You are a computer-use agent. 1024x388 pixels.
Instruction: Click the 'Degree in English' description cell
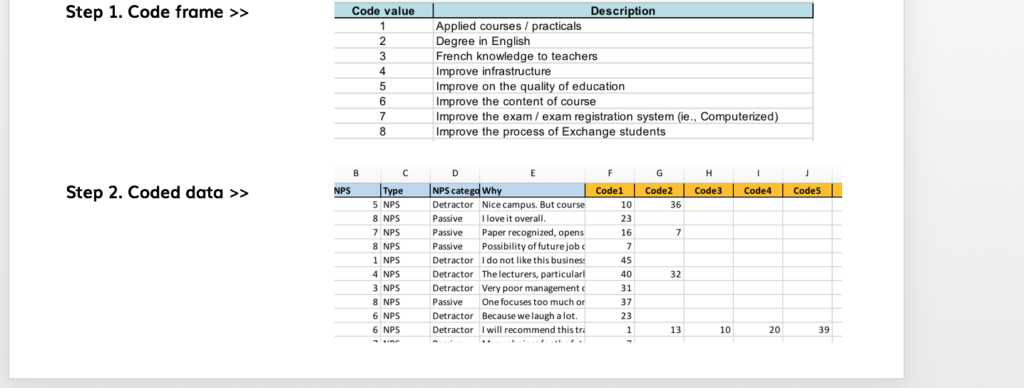click(623, 41)
